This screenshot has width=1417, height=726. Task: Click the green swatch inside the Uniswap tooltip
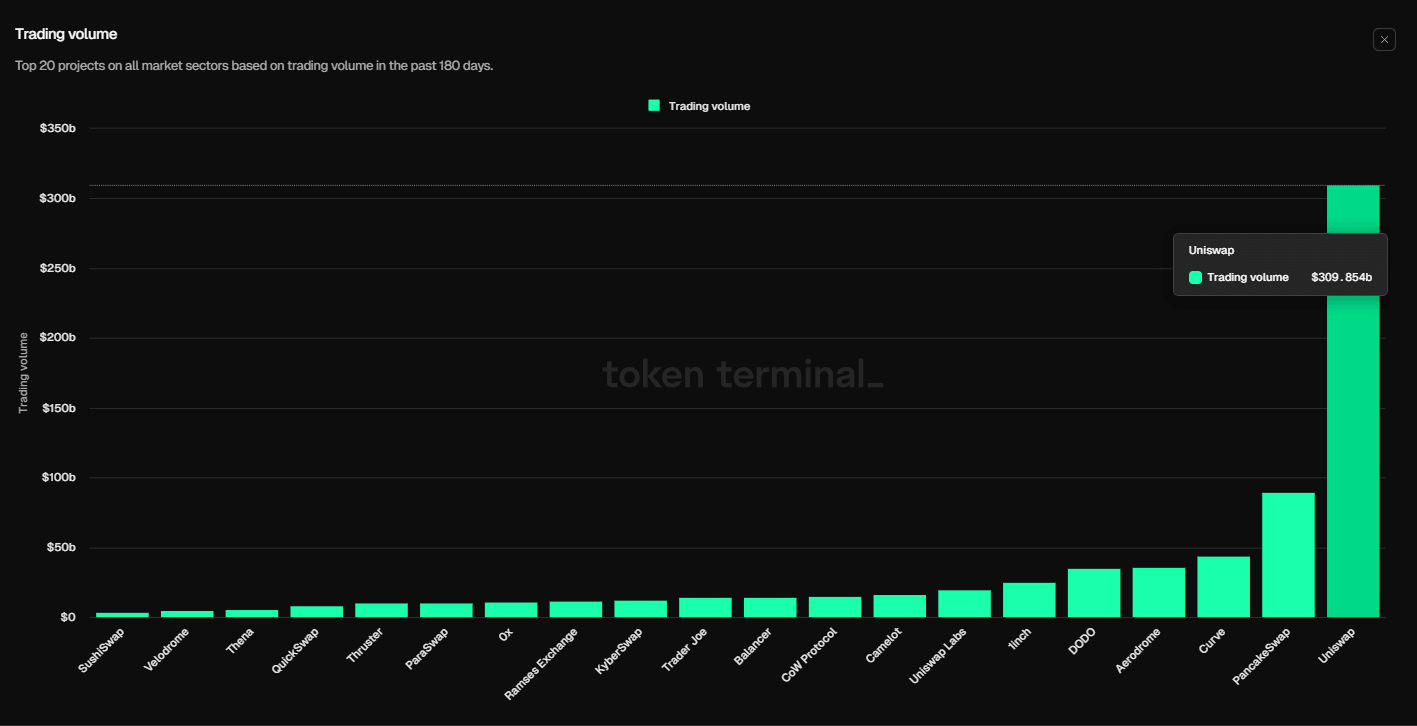pos(1195,277)
